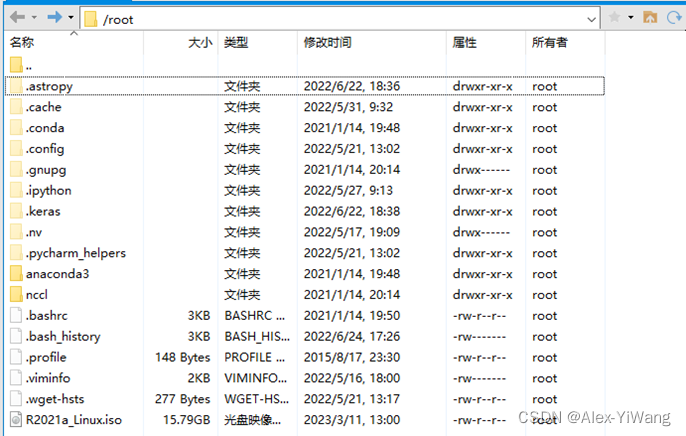
Task: Select the .bashrc file icon
Action: pyautogui.click(x=16, y=315)
